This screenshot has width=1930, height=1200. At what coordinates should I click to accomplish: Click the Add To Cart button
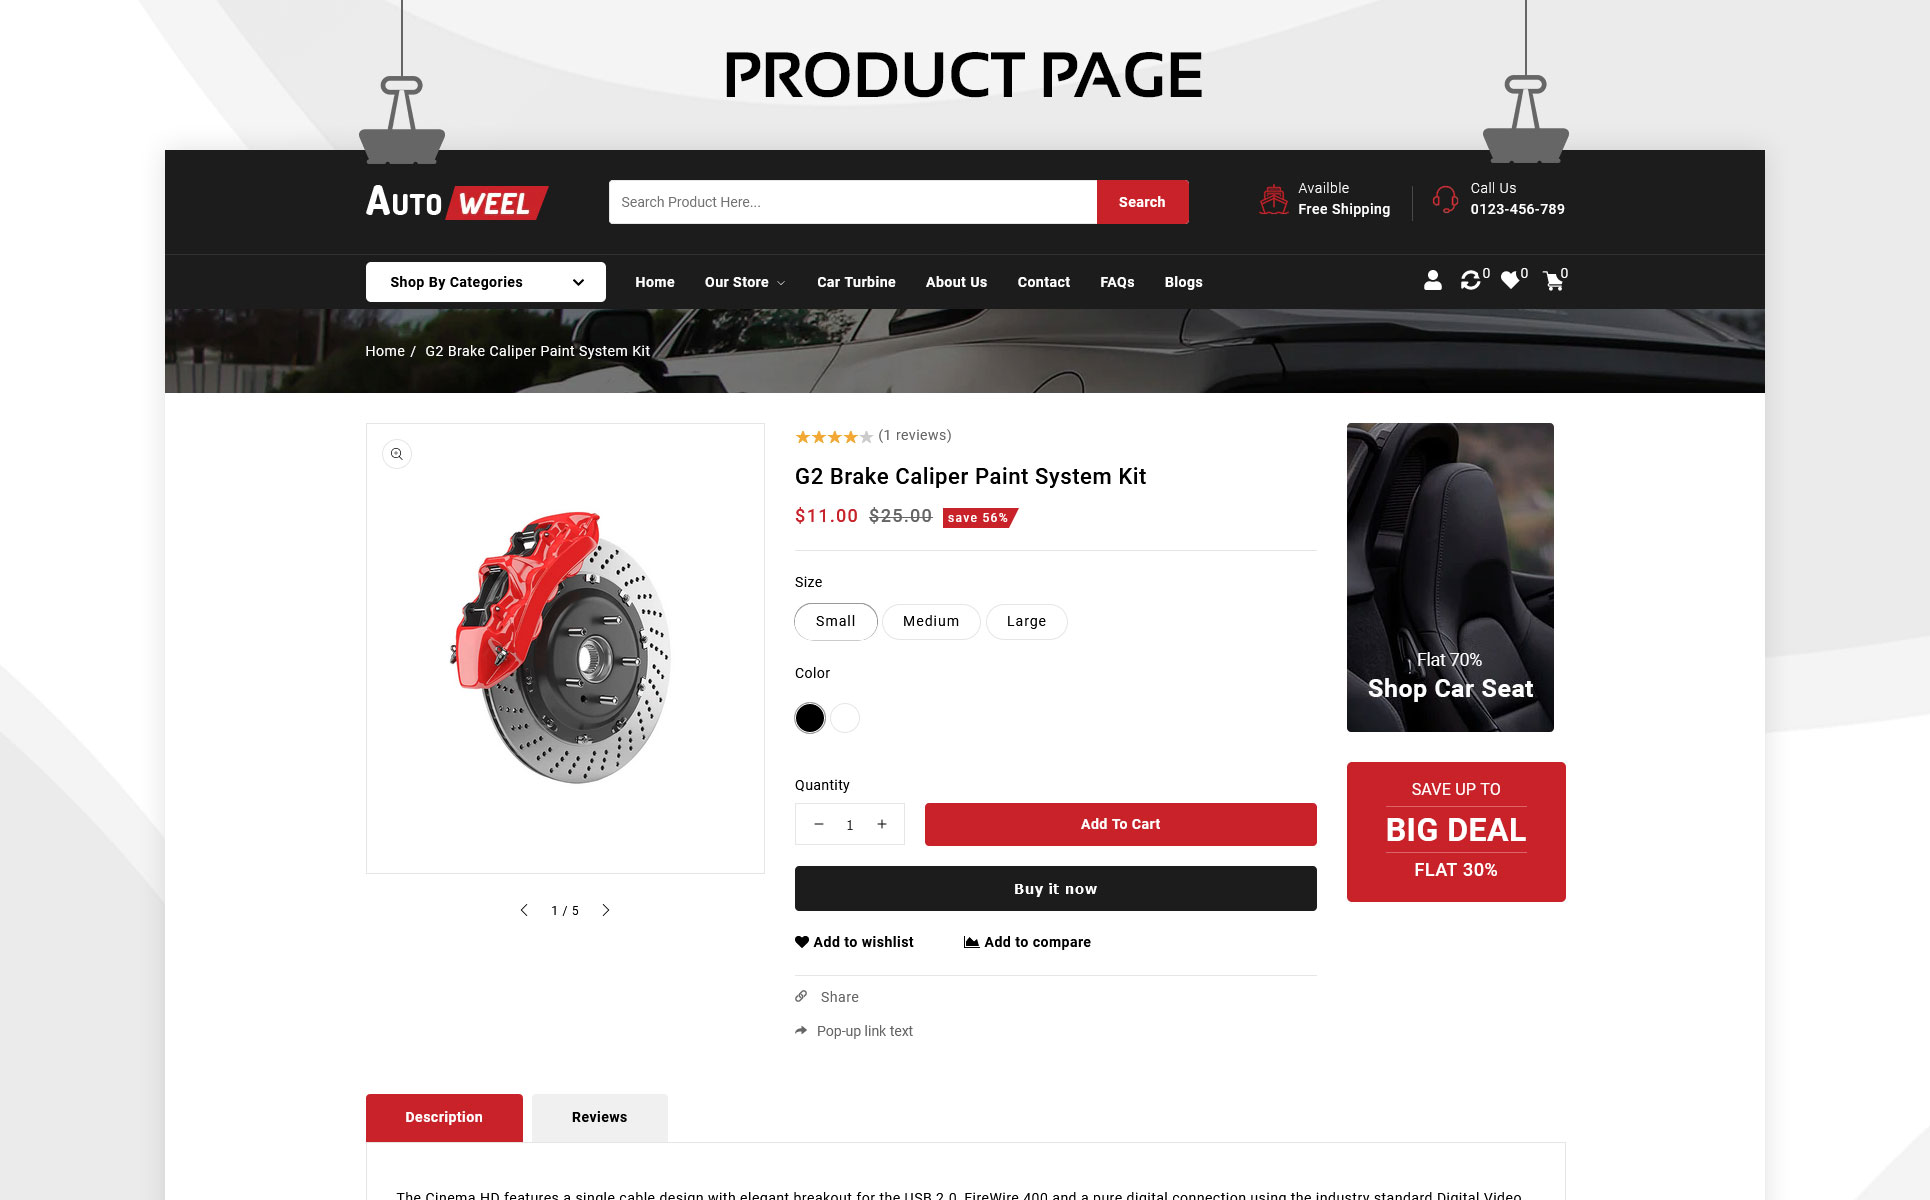pos(1120,824)
